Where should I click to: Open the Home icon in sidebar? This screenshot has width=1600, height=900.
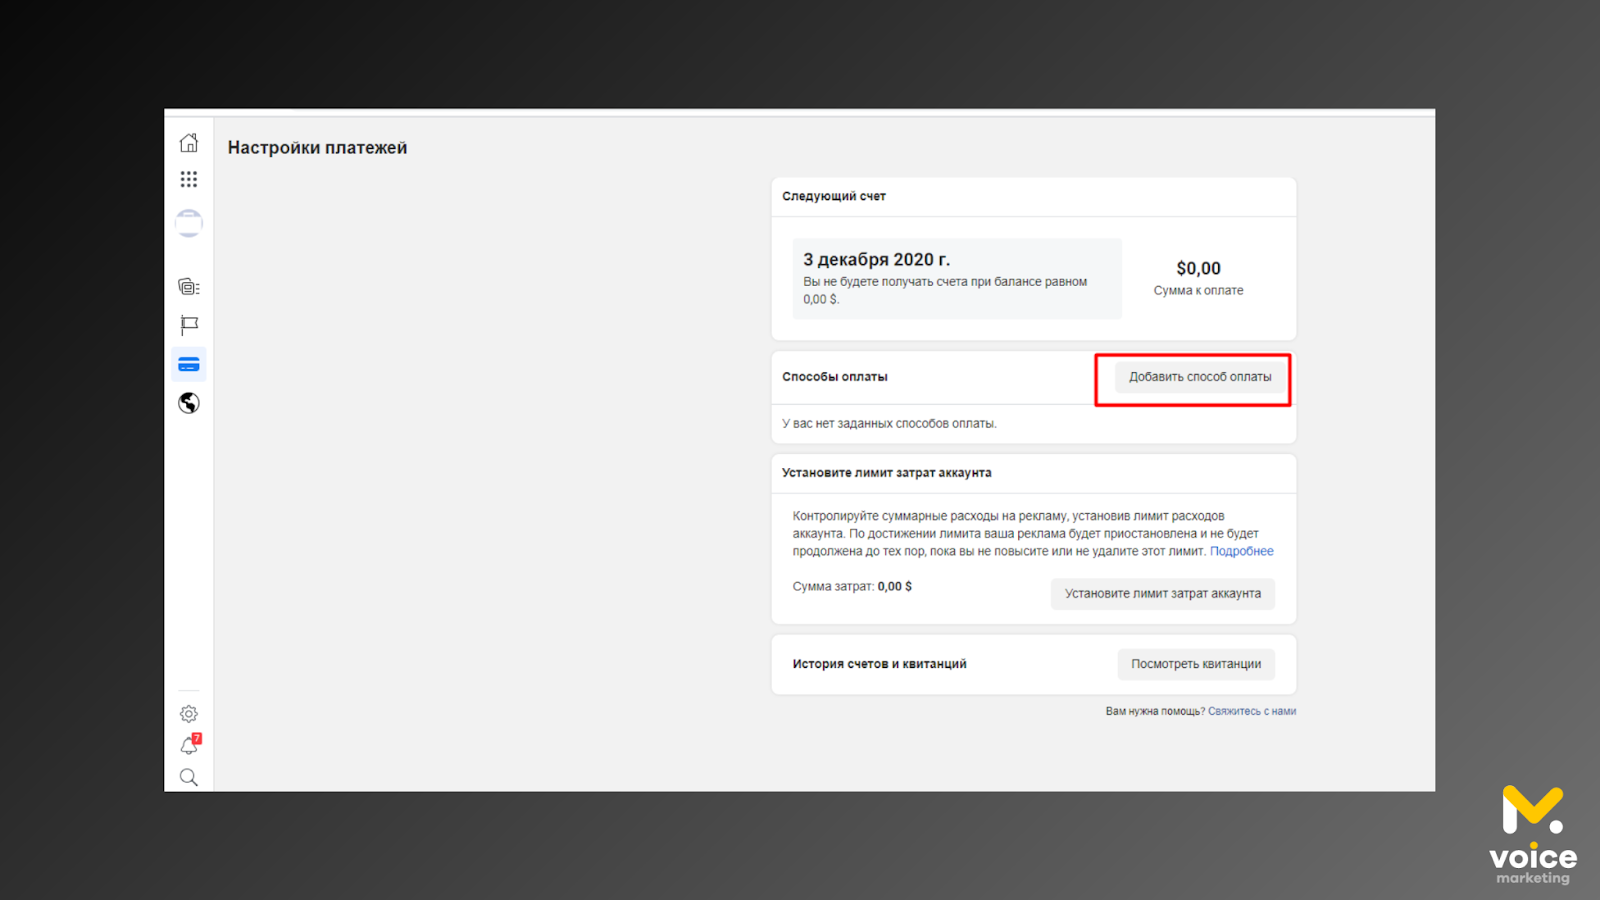[189, 143]
